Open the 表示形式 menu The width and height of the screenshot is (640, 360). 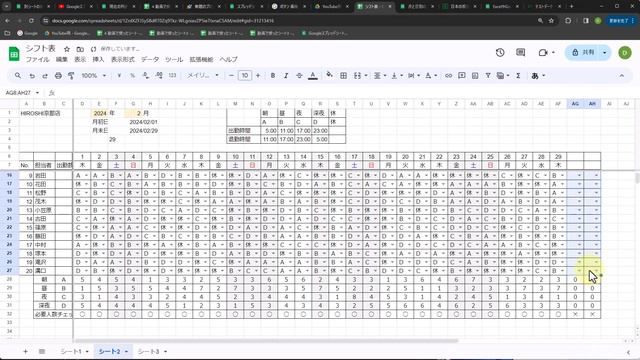point(122,60)
